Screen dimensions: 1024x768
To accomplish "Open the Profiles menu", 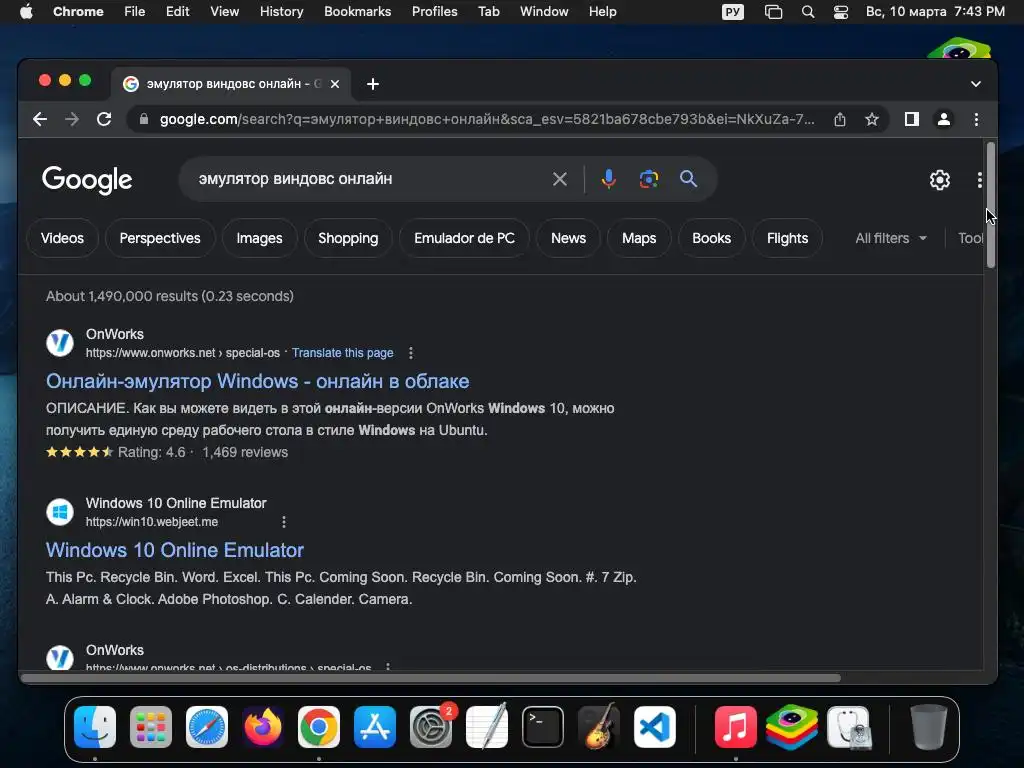I will tap(434, 12).
